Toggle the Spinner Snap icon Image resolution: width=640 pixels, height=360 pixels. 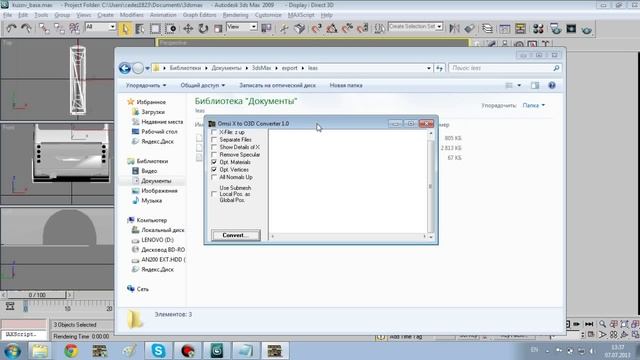coord(362,28)
